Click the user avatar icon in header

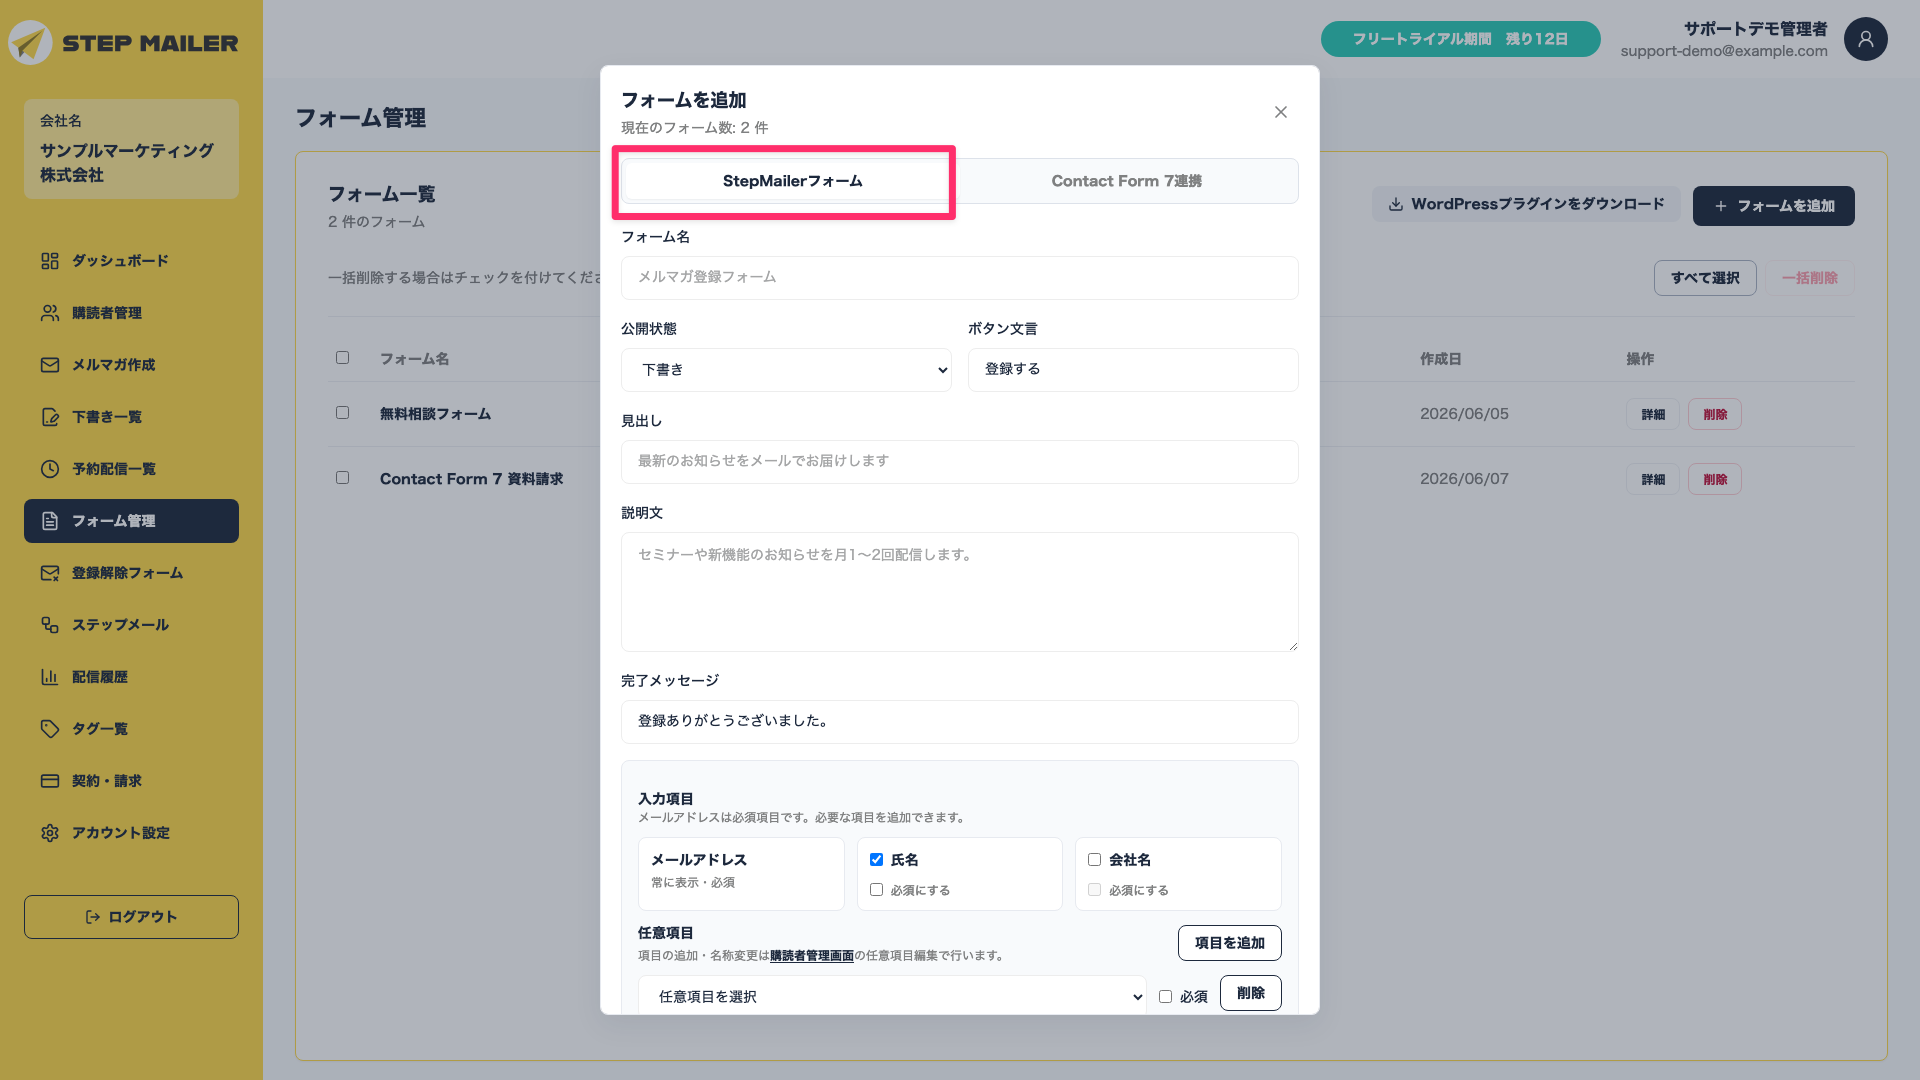pos(1865,39)
